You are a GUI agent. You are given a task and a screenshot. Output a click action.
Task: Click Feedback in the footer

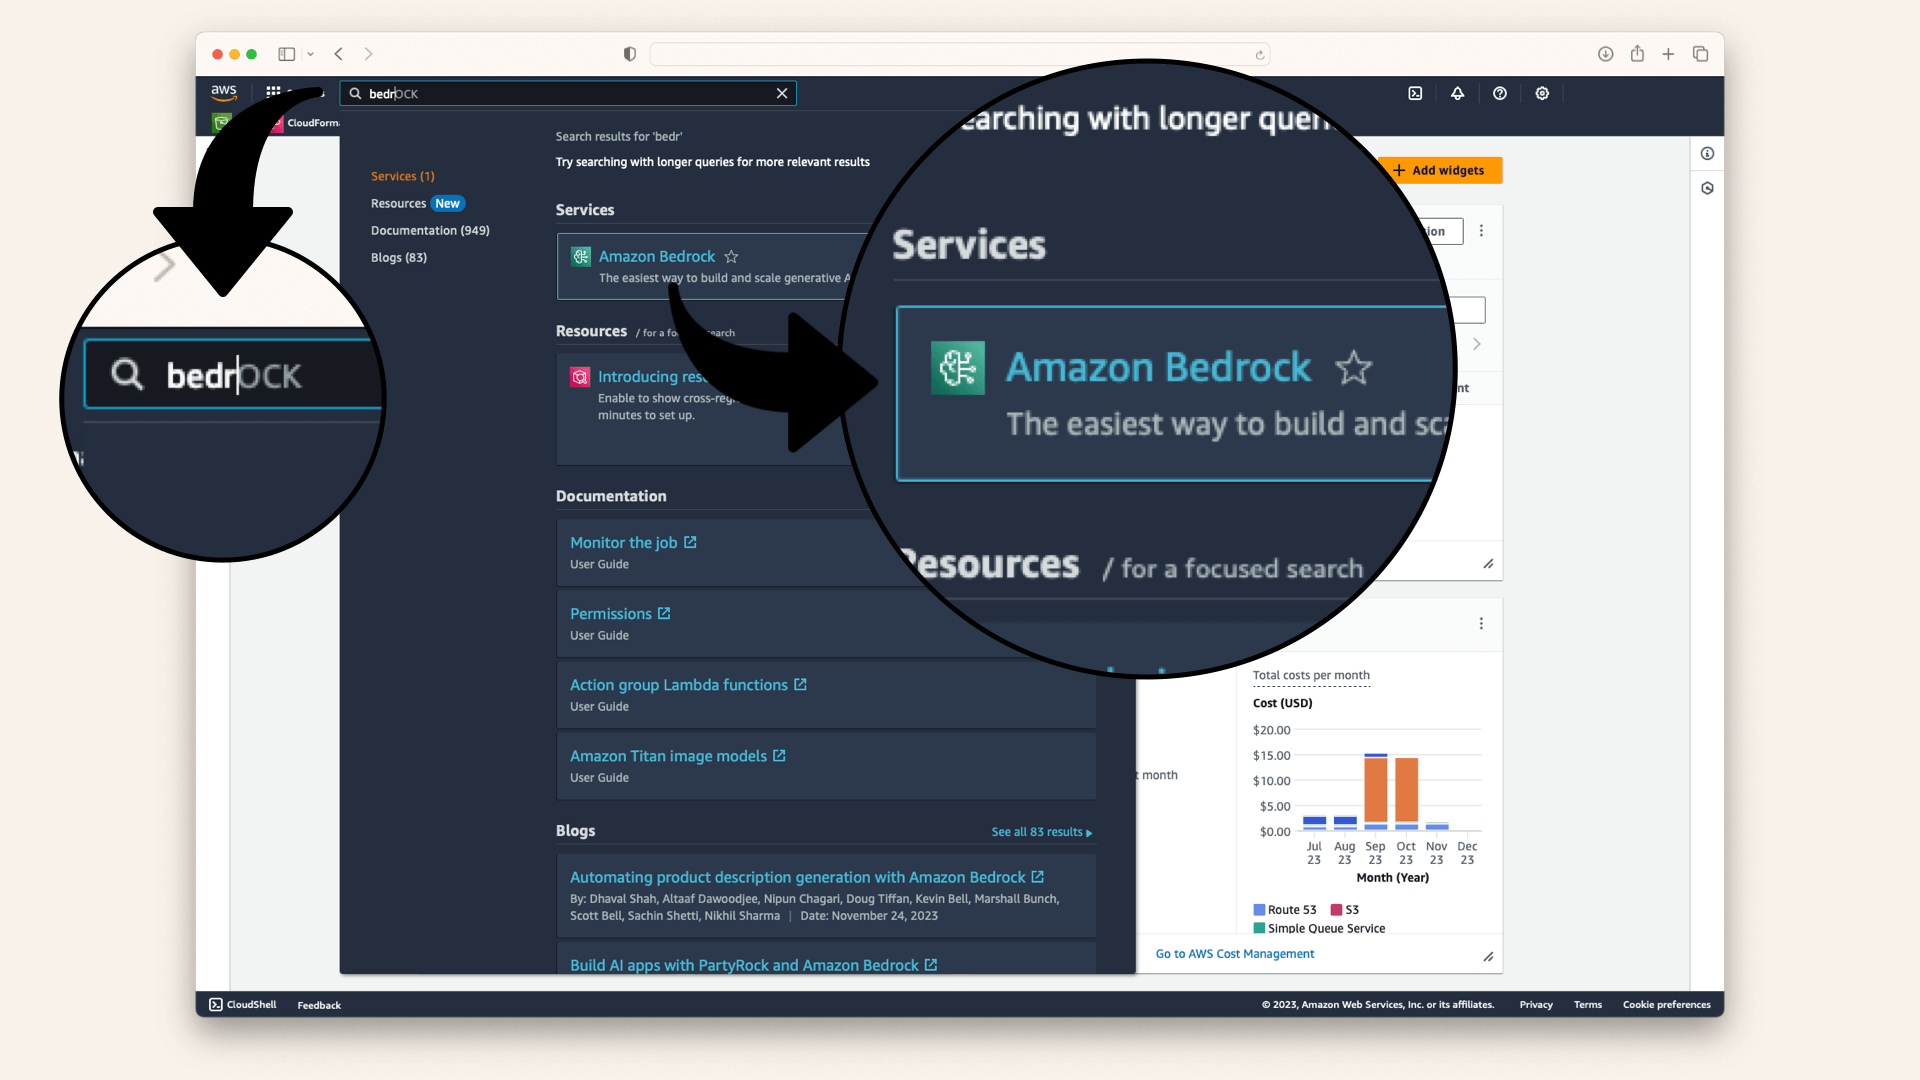click(x=319, y=1005)
